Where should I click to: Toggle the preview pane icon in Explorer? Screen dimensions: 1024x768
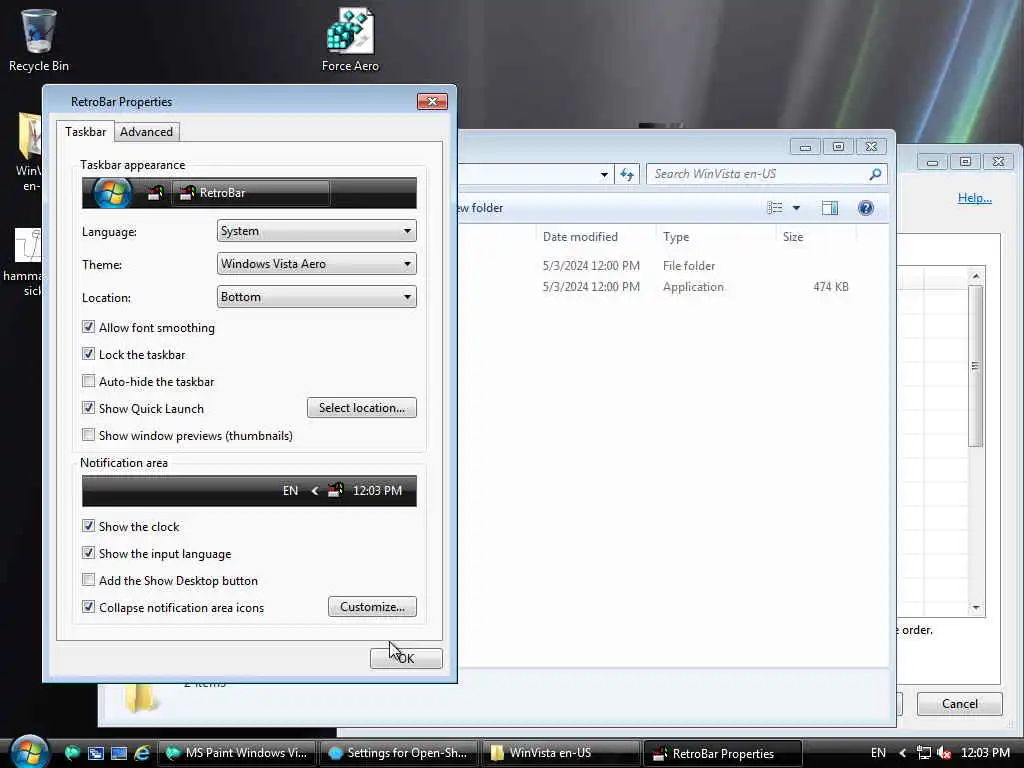pyautogui.click(x=830, y=208)
